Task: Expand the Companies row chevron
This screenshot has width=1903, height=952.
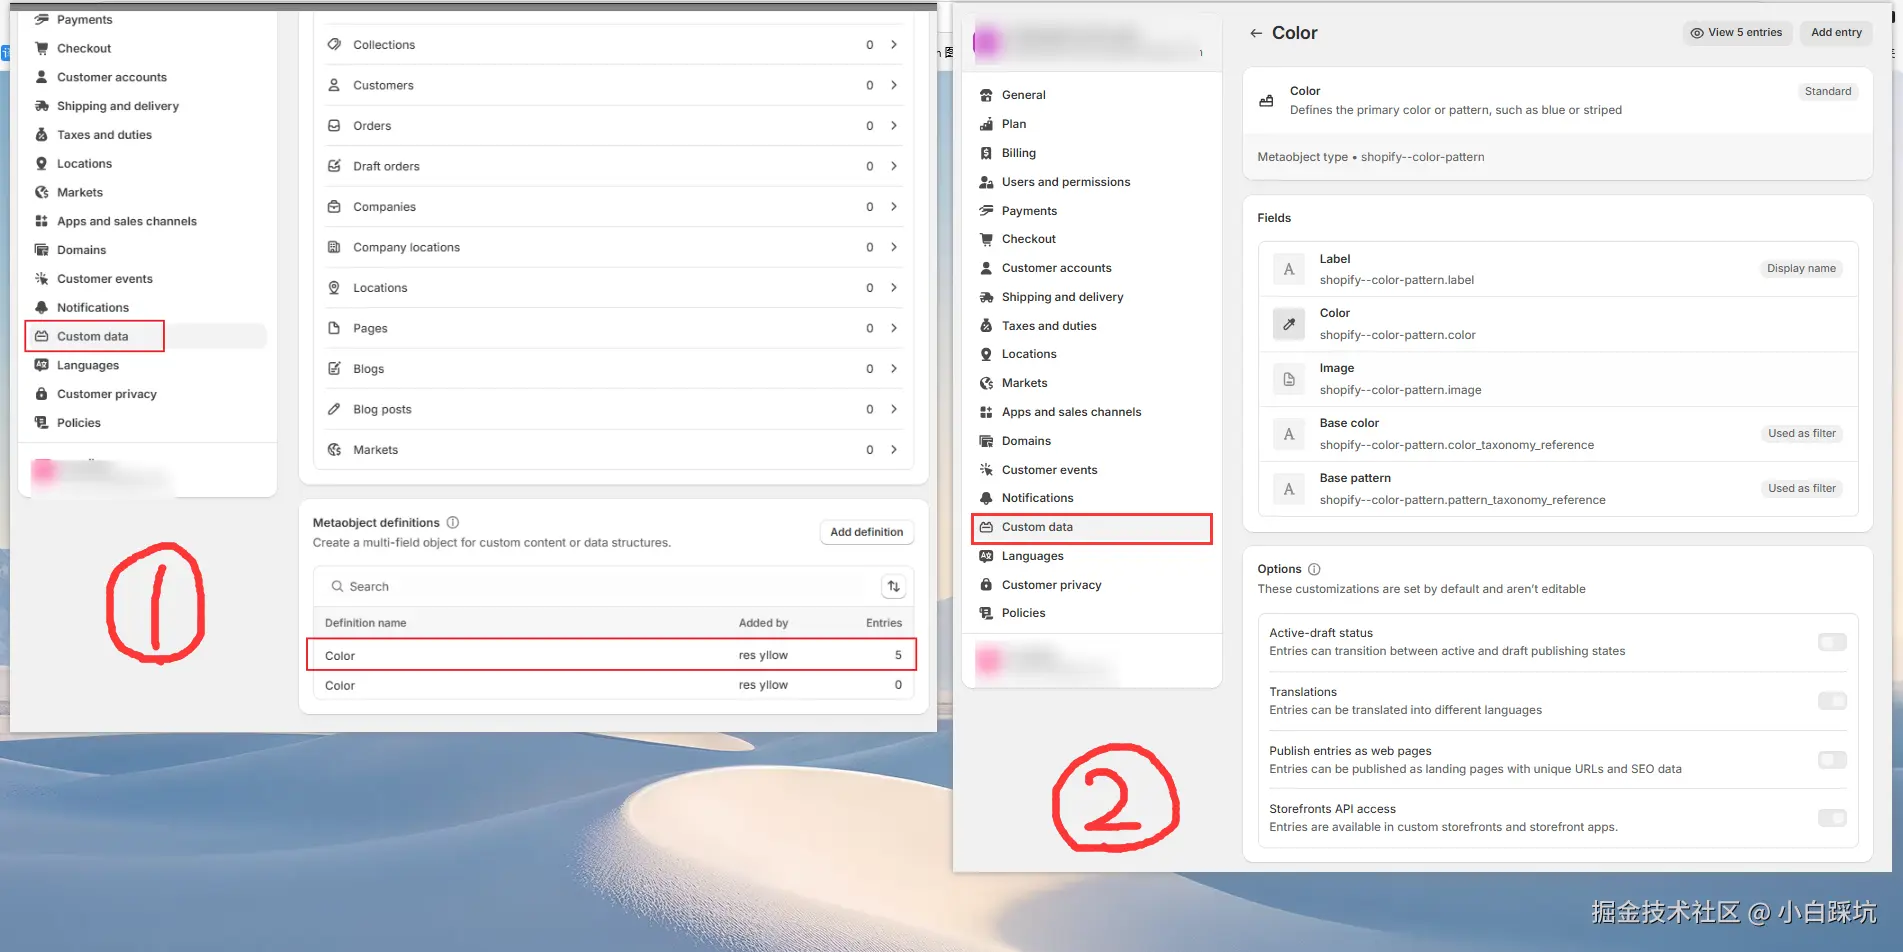Action: 894,206
